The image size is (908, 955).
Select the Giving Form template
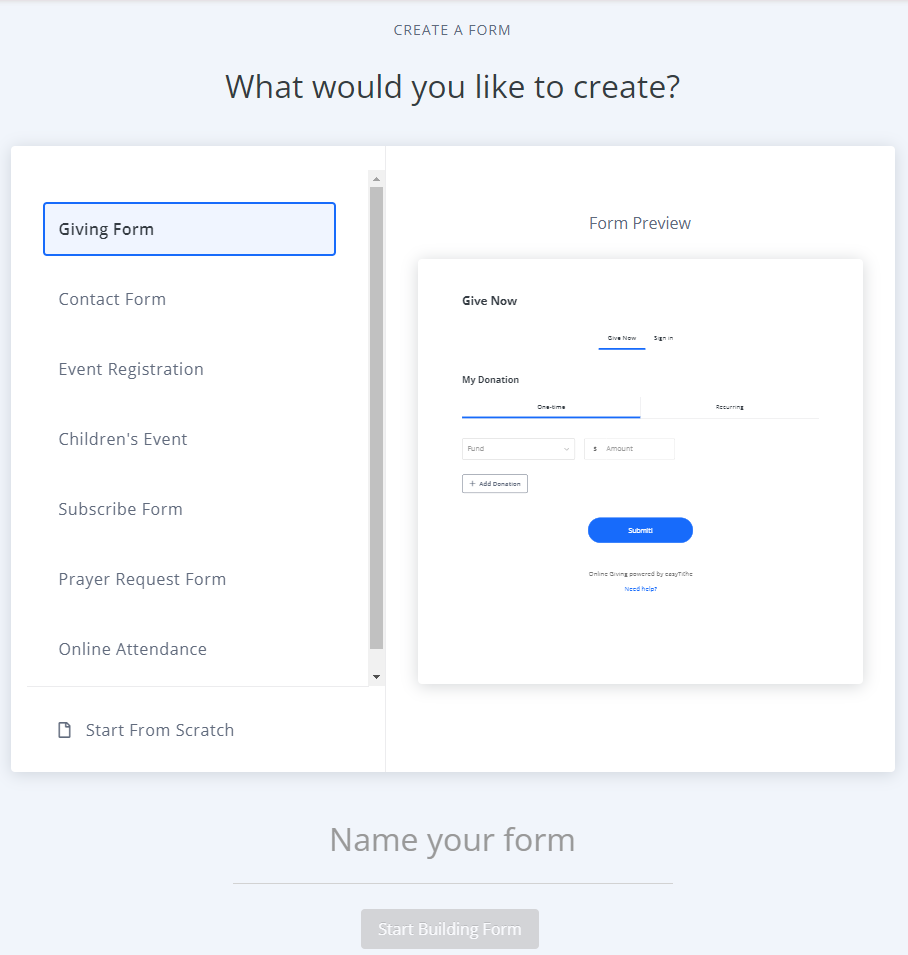189,229
